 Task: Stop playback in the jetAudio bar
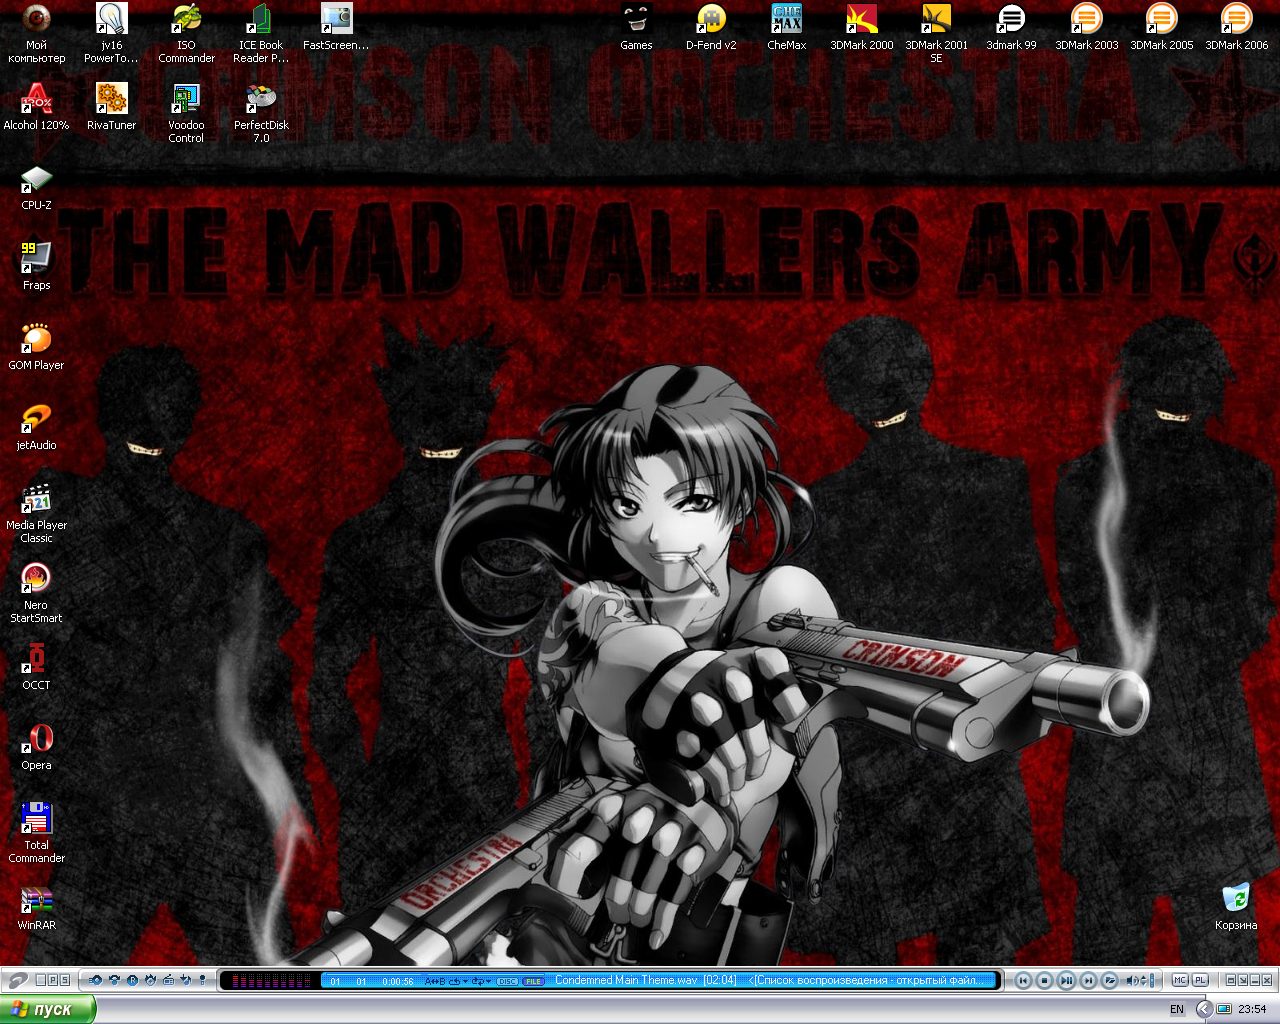coord(1045,980)
